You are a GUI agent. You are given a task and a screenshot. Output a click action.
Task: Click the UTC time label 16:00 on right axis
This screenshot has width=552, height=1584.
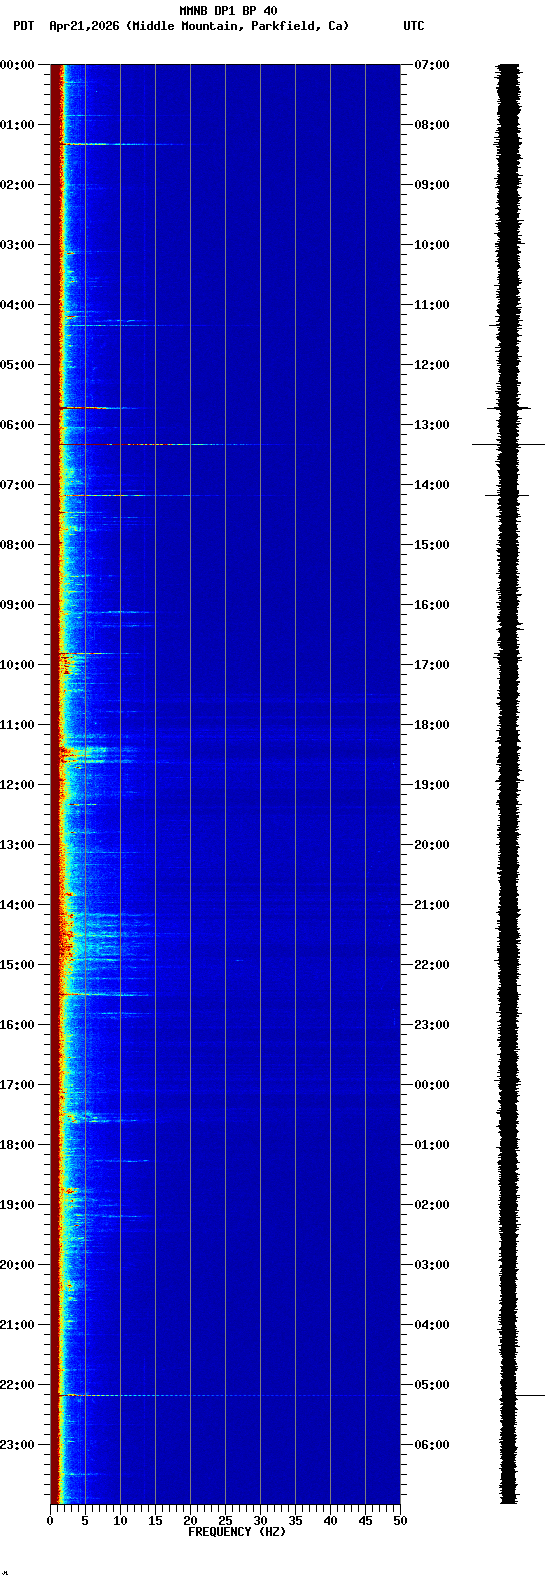coord(432,605)
